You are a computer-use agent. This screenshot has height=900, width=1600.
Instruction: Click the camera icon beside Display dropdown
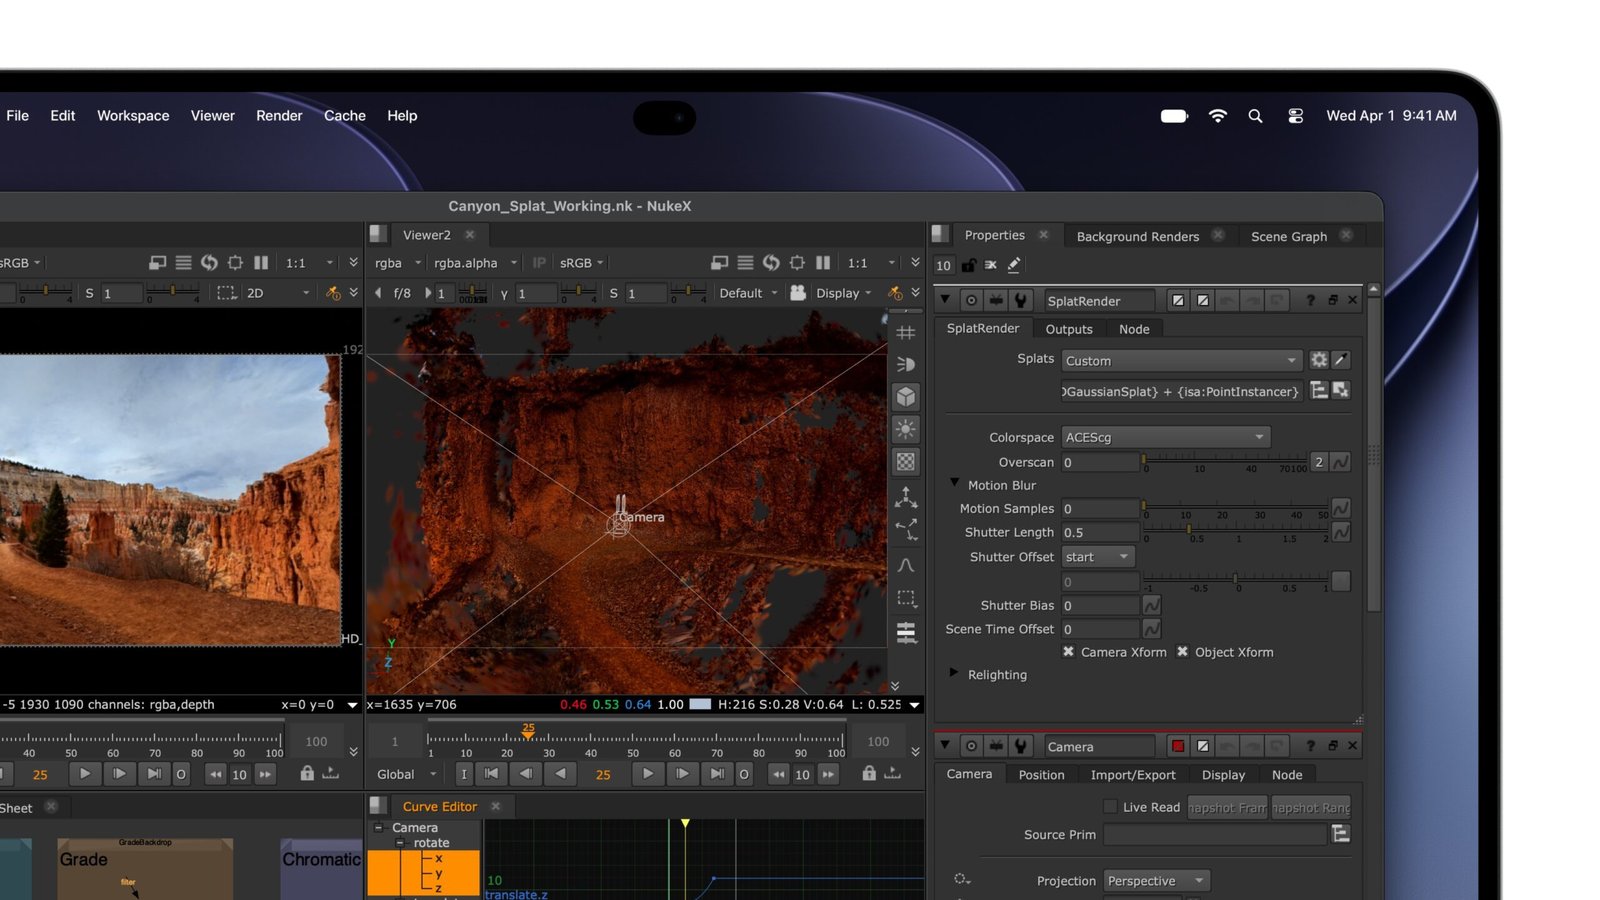click(798, 293)
